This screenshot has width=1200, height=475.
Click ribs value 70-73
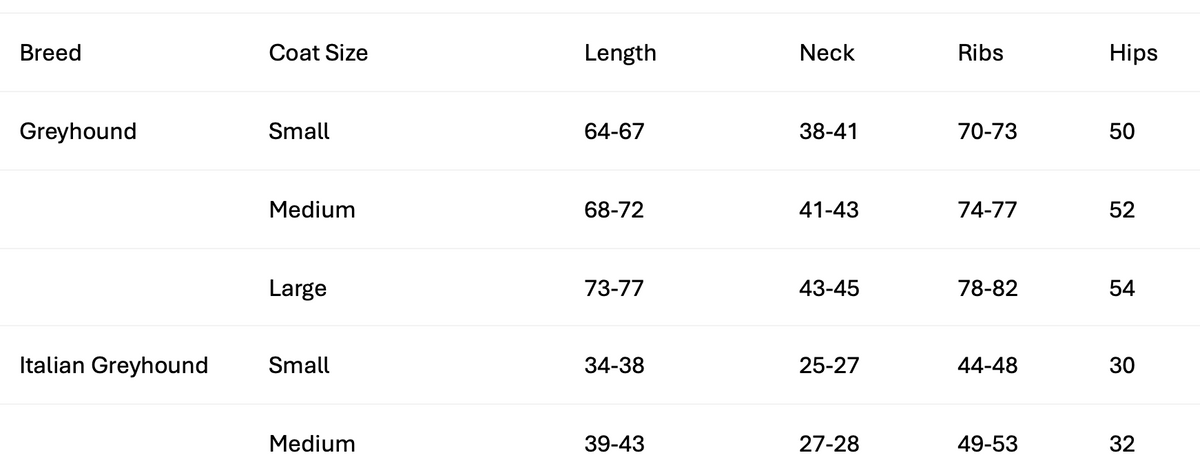pos(987,131)
